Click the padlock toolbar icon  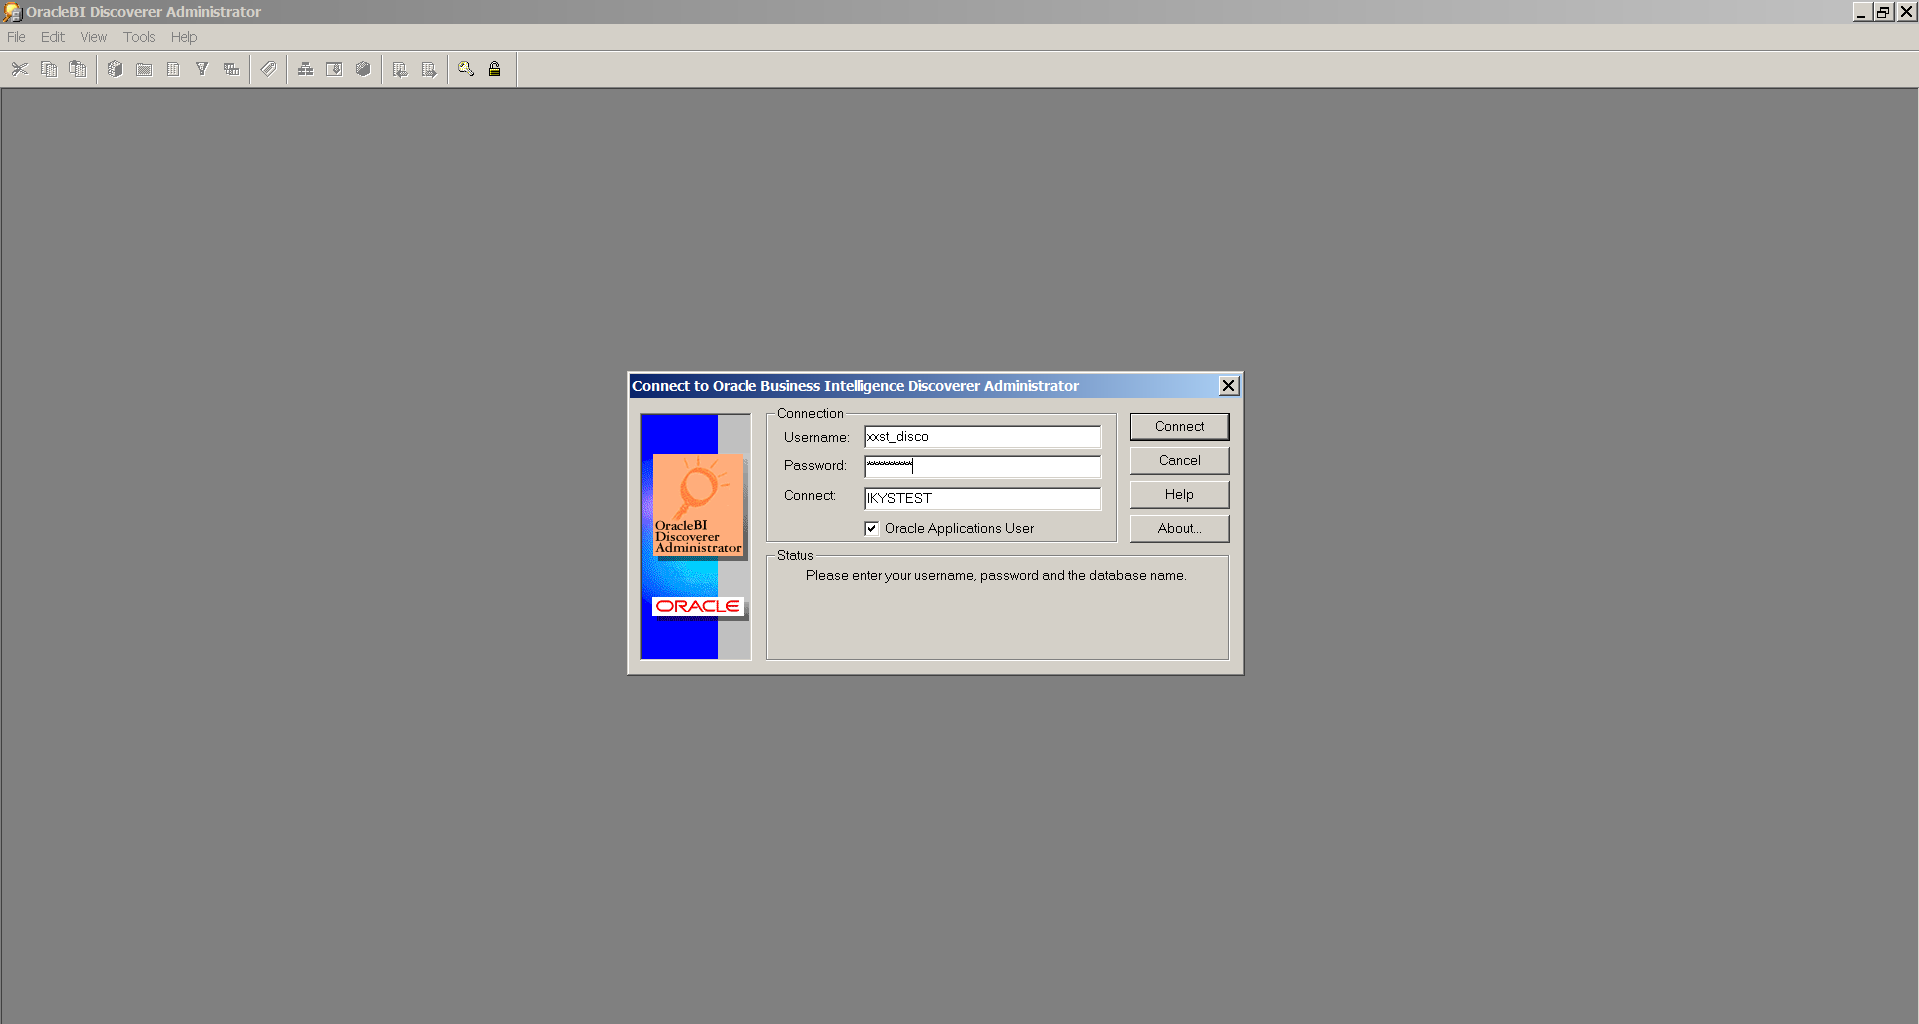click(494, 69)
